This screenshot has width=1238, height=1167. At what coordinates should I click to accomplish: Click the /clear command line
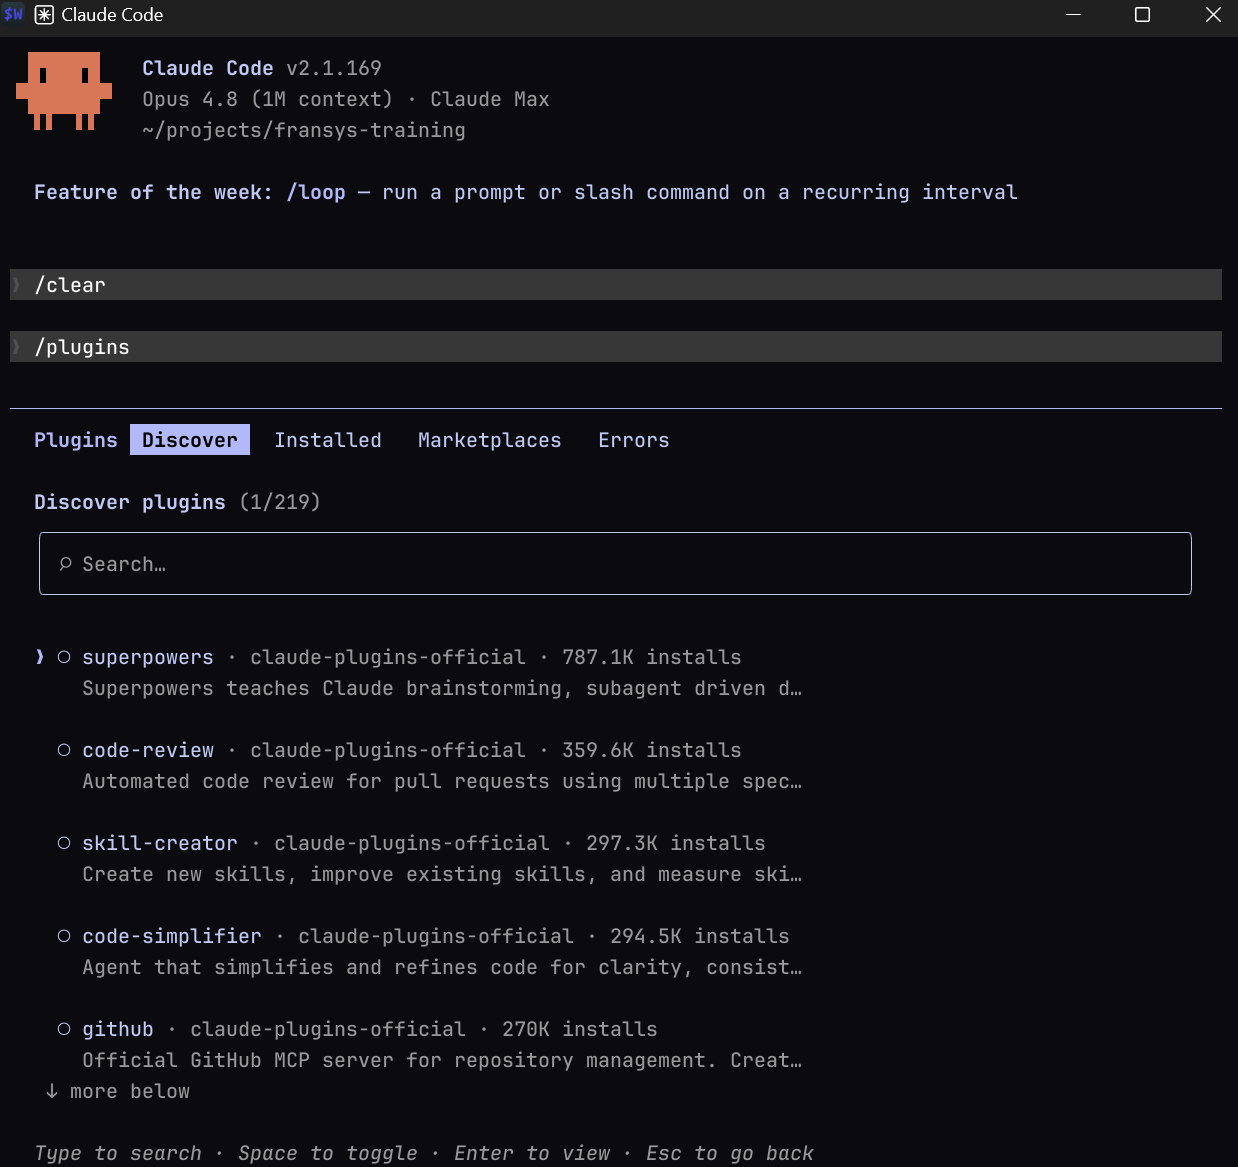(616, 285)
